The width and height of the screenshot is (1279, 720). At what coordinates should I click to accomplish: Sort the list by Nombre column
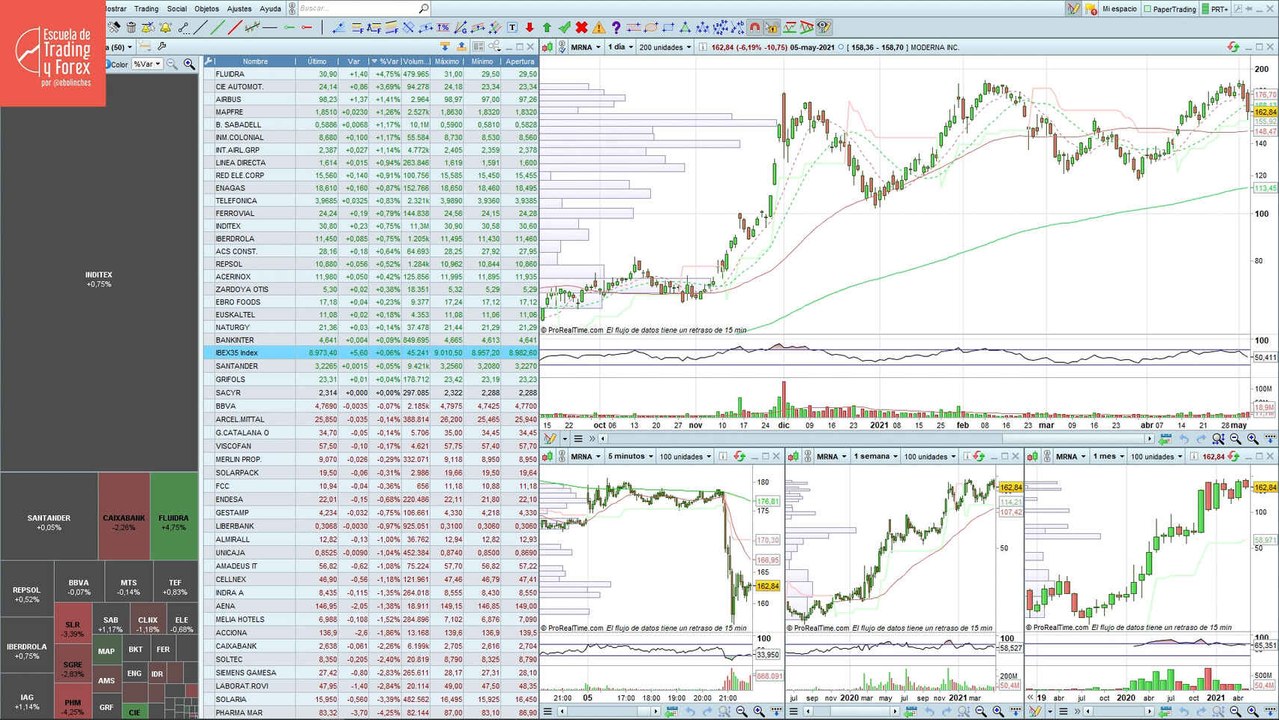[255, 61]
